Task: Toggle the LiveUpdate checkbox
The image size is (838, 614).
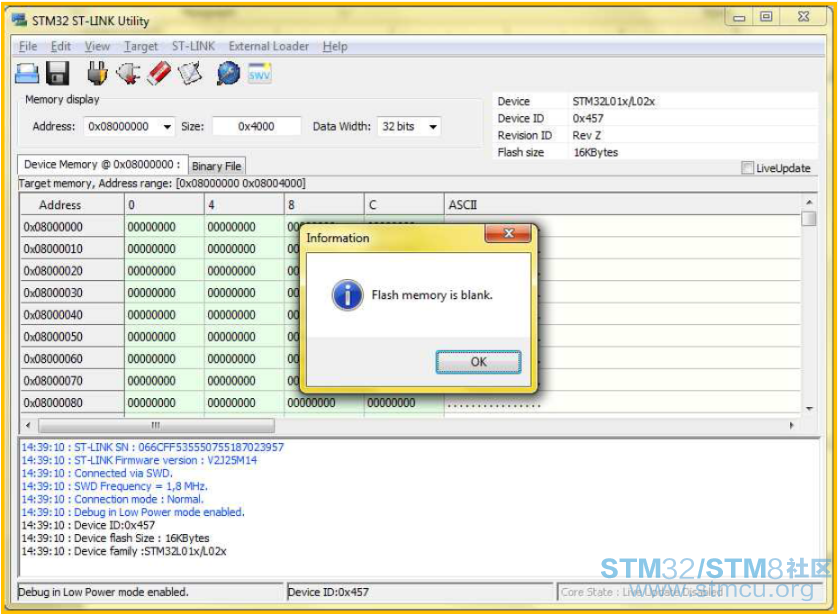Action: 747,168
